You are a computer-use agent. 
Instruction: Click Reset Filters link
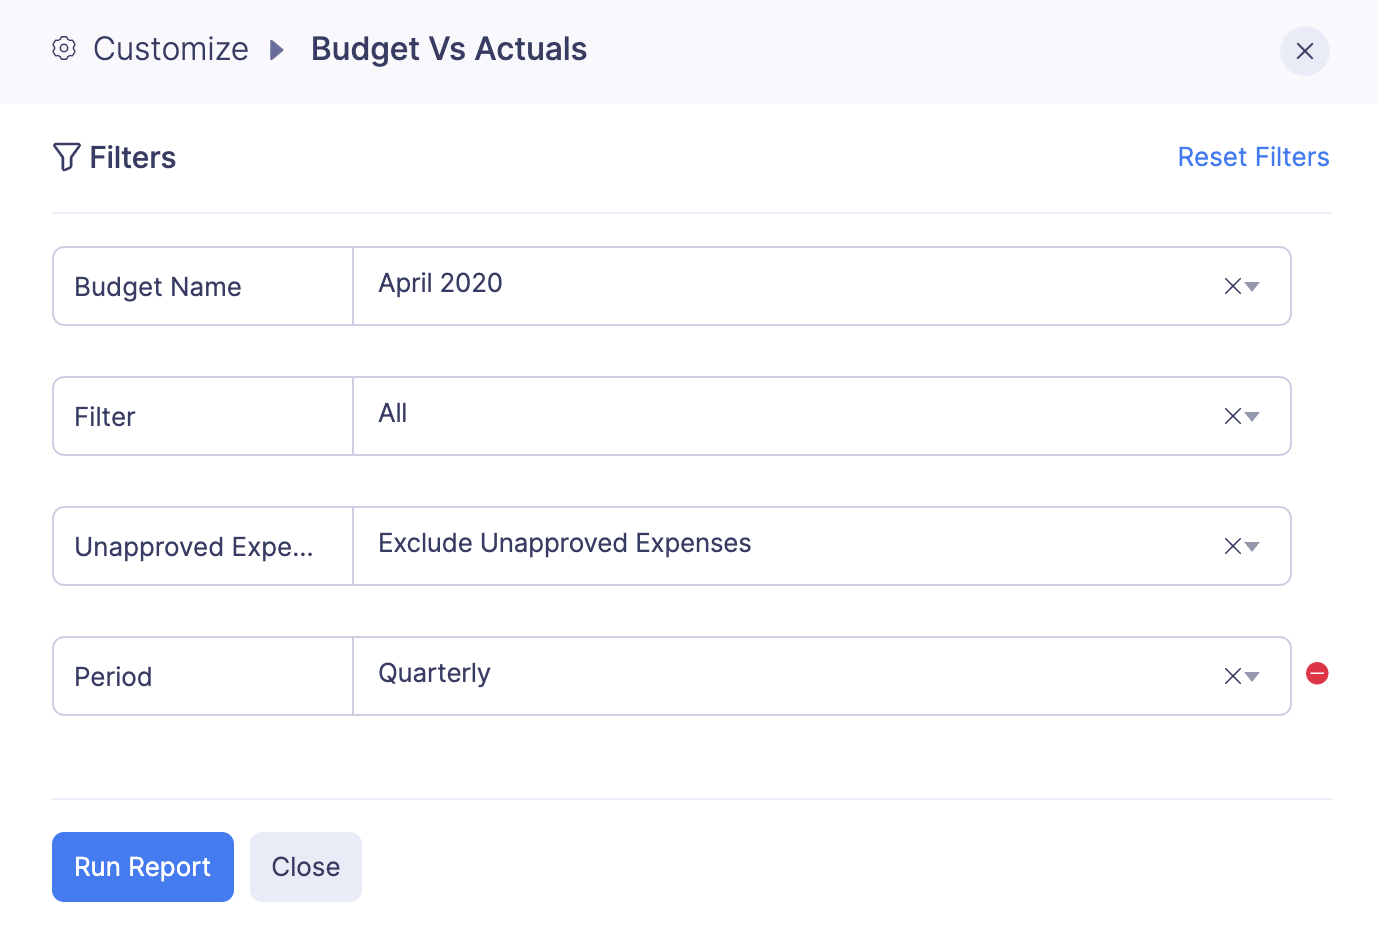[1253, 157]
